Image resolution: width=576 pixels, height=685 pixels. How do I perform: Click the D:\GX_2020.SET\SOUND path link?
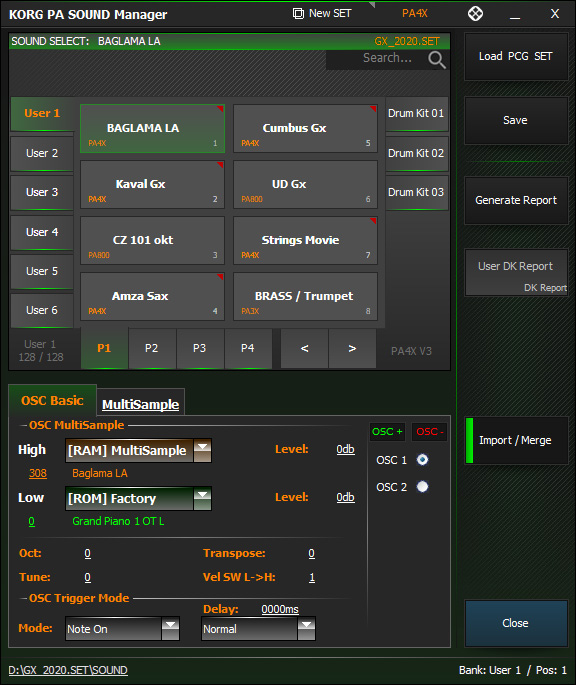point(68,670)
